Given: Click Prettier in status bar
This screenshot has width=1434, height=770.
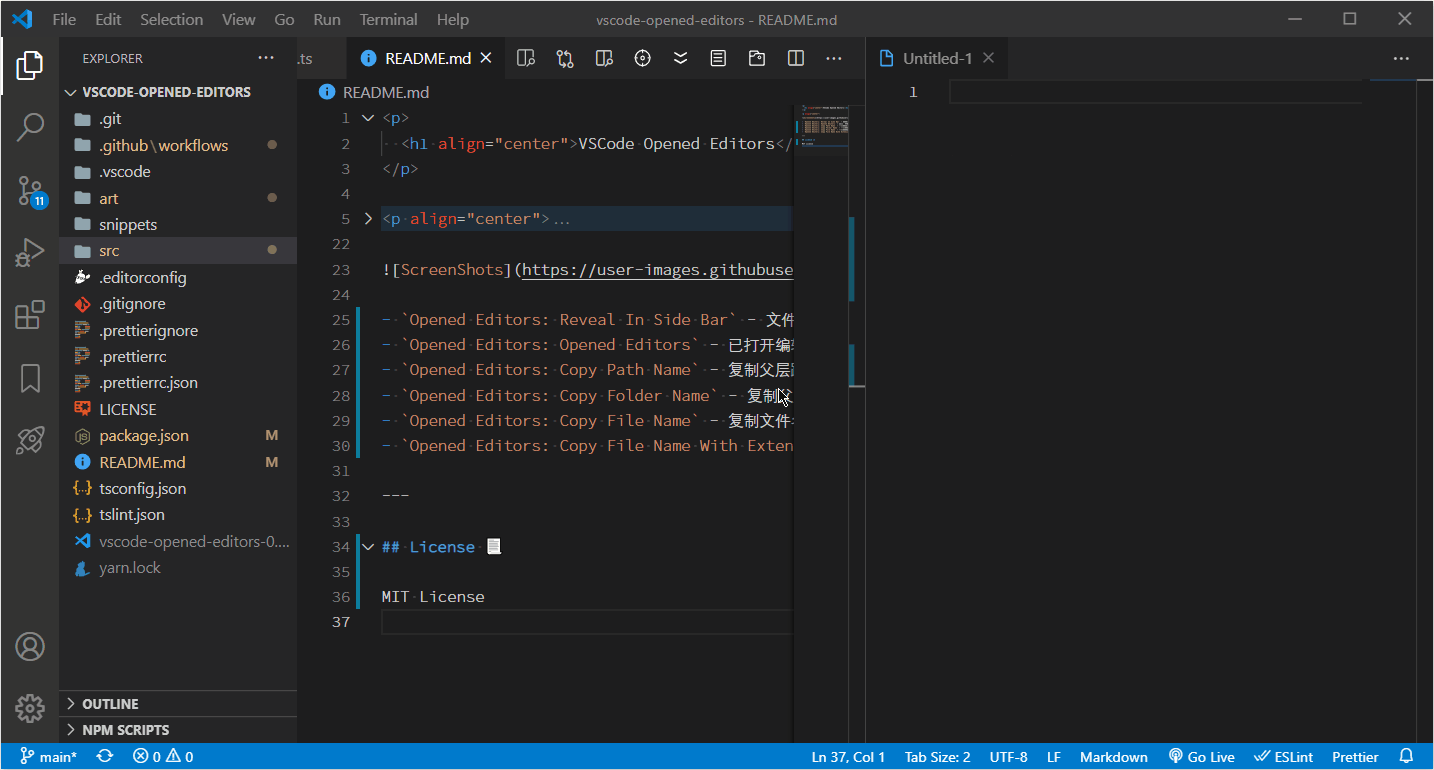Looking at the screenshot, I should [1355, 757].
